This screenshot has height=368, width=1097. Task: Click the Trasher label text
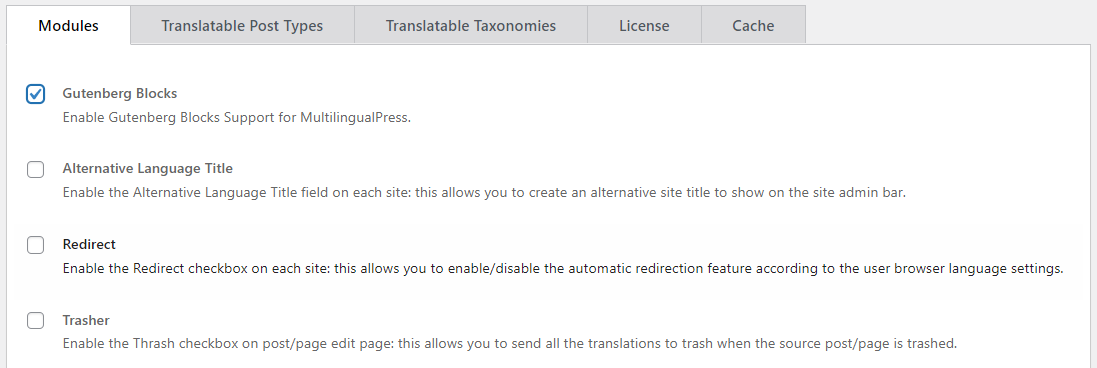click(86, 320)
